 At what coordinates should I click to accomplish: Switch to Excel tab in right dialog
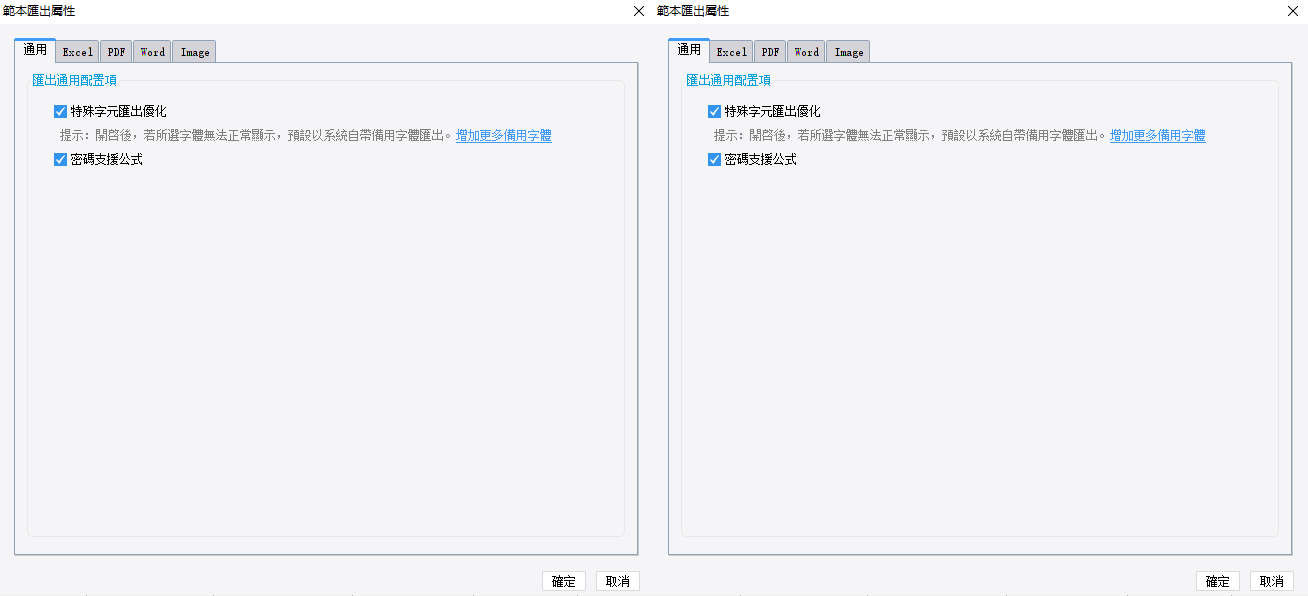731,52
